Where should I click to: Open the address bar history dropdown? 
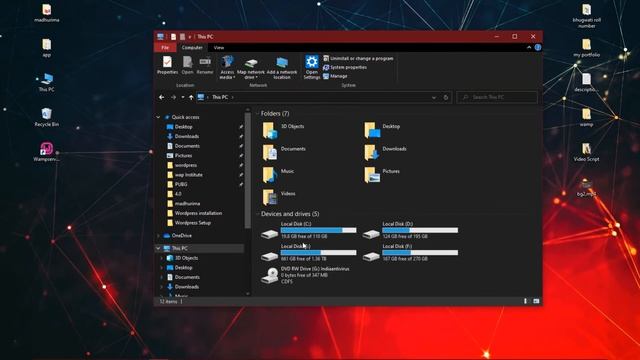(433, 97)
